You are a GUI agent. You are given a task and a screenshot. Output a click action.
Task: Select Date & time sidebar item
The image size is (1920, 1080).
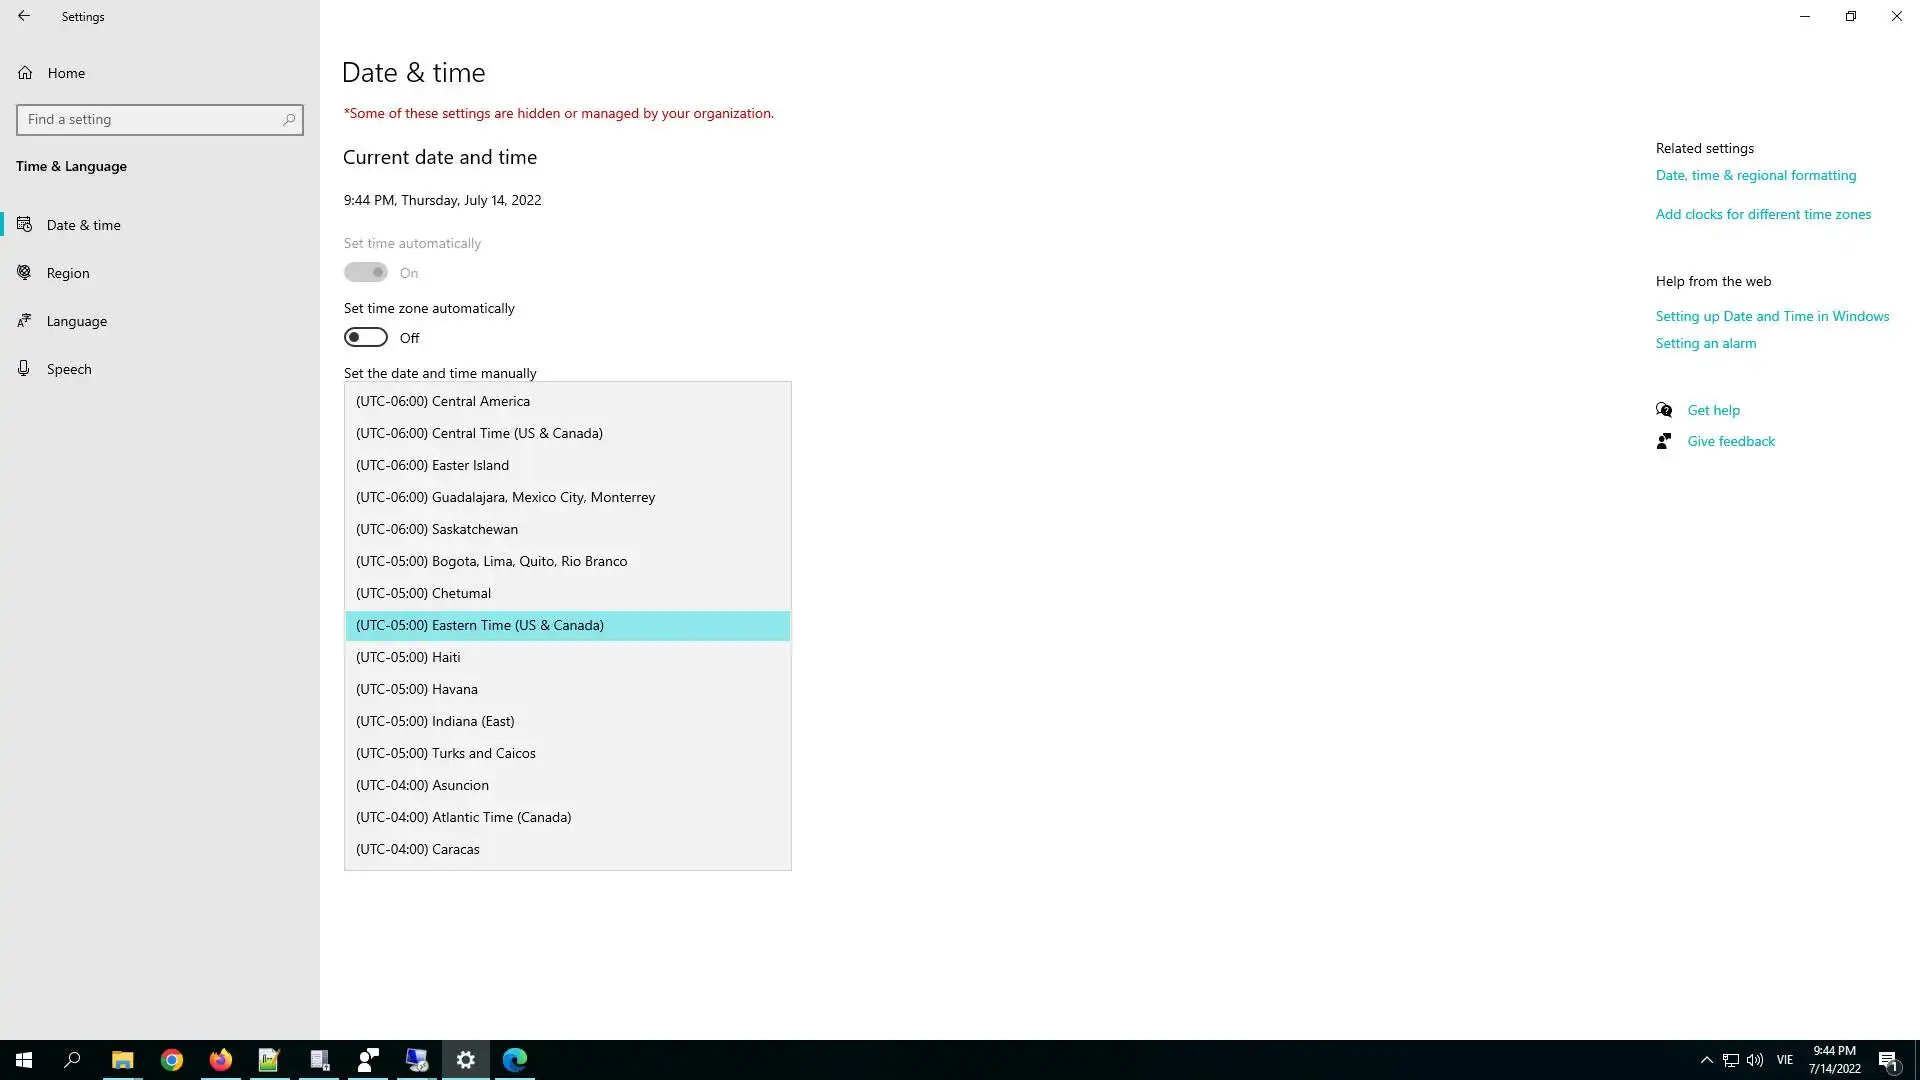(x=84, y=225)
